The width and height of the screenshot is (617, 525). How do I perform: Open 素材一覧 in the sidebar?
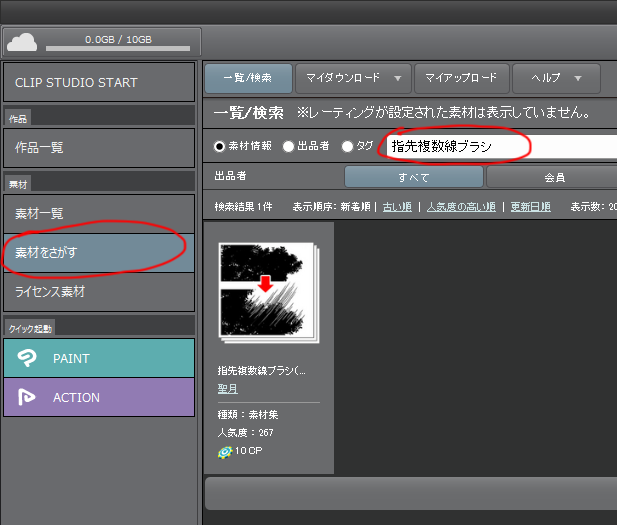(x=99, y=213)
